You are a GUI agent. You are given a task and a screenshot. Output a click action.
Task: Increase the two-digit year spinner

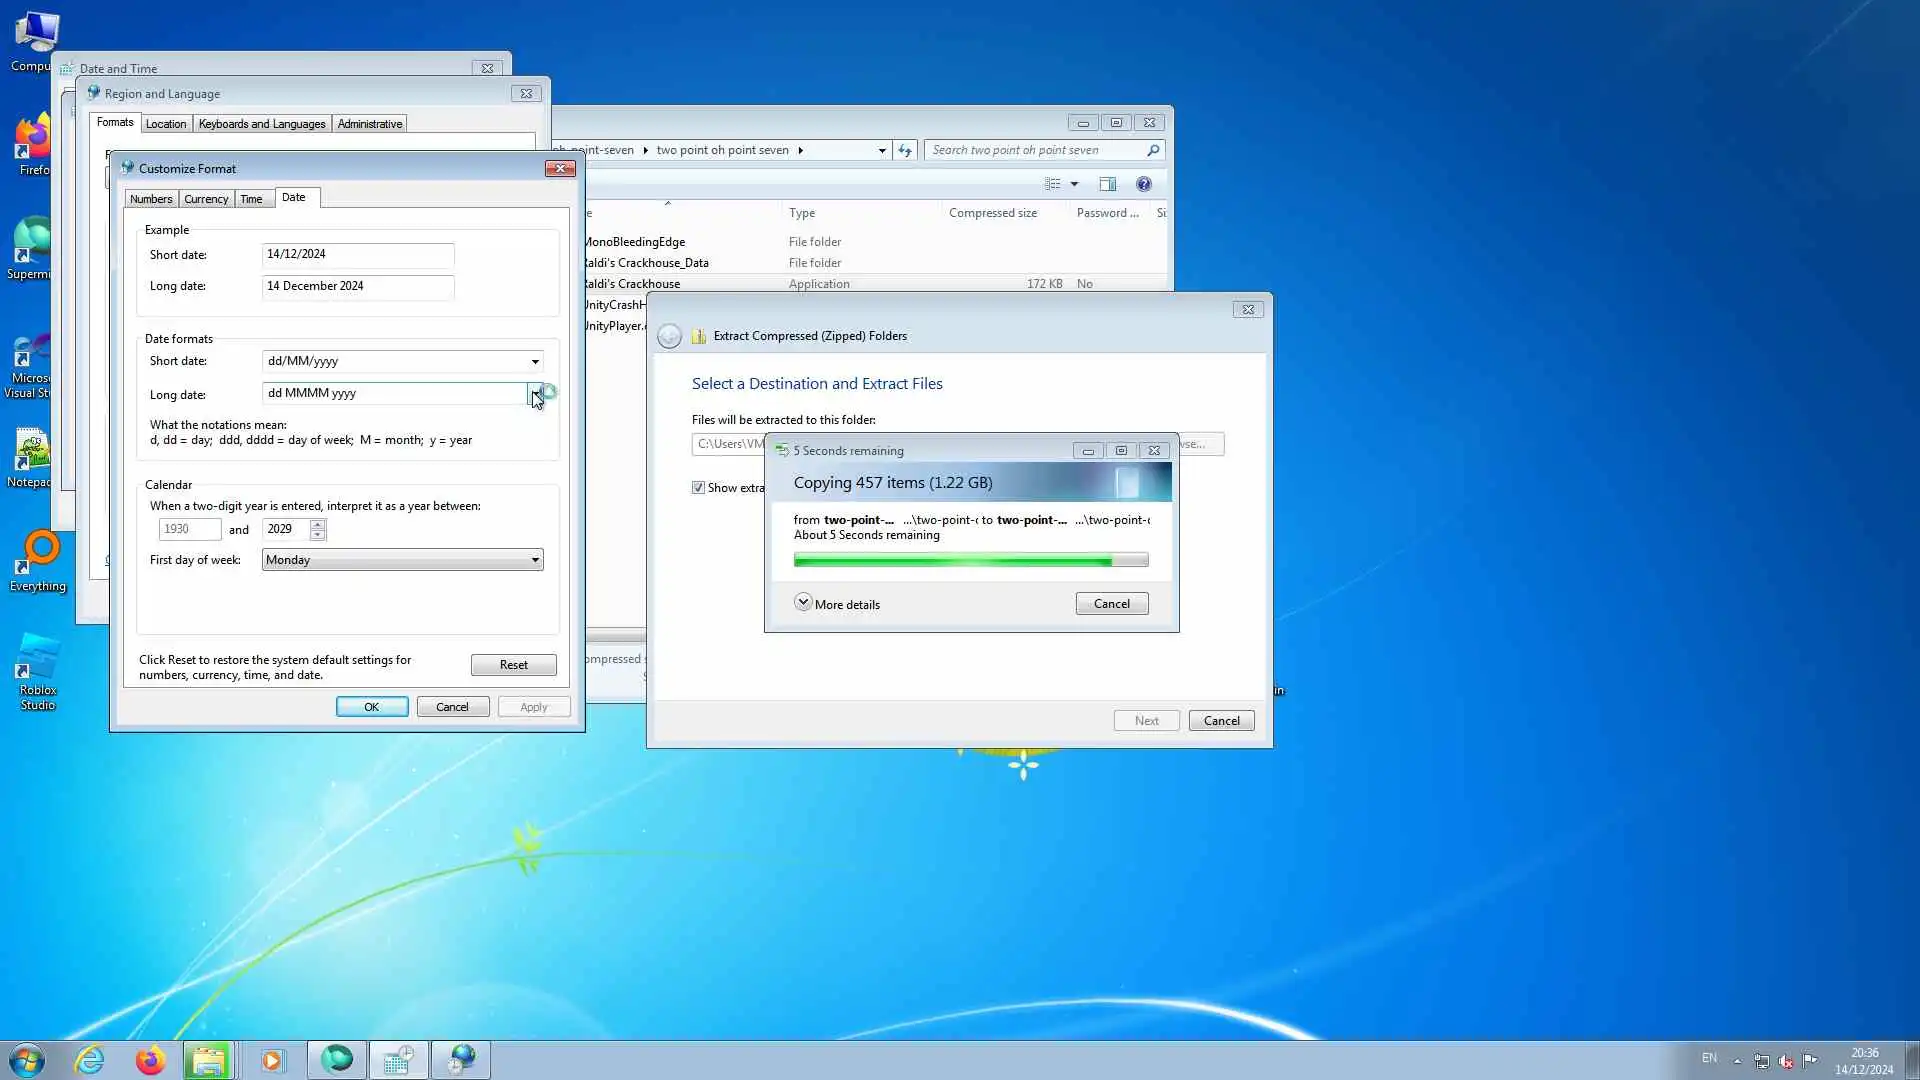click(x=318, y=524)
